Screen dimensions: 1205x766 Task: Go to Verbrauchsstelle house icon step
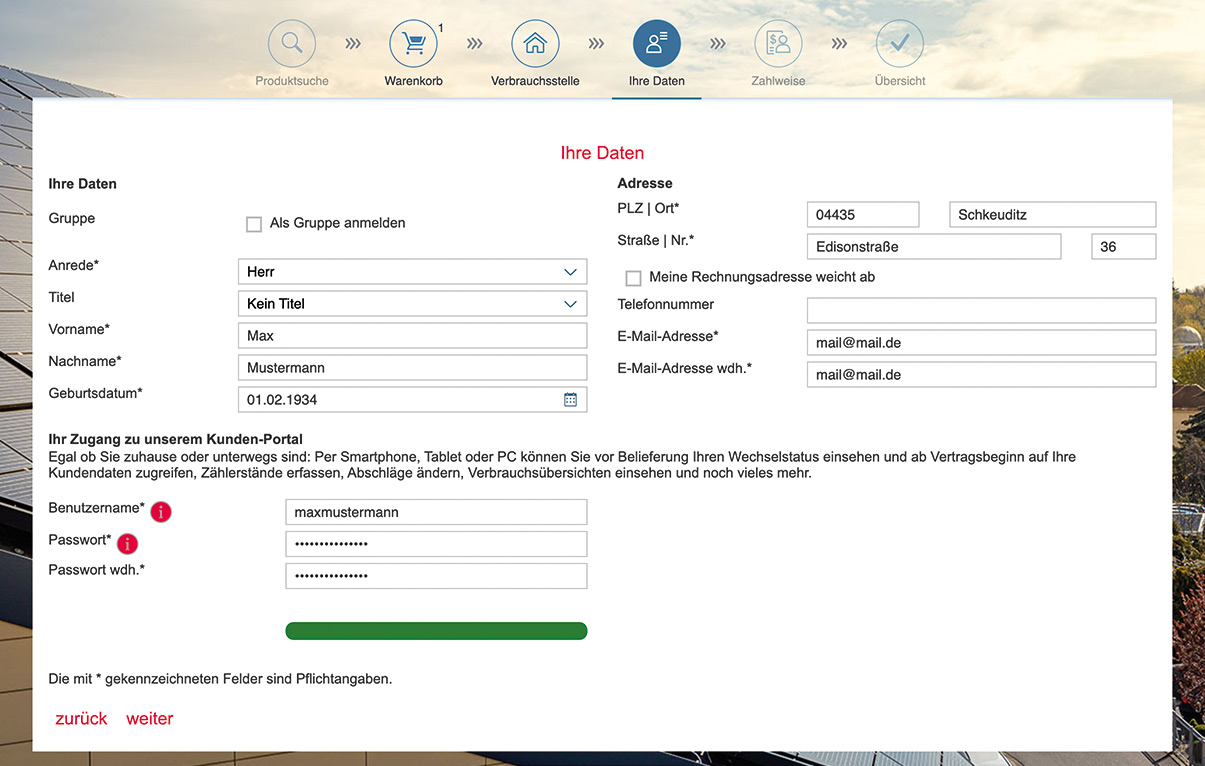pyautogui.click(x=535, y=44)
